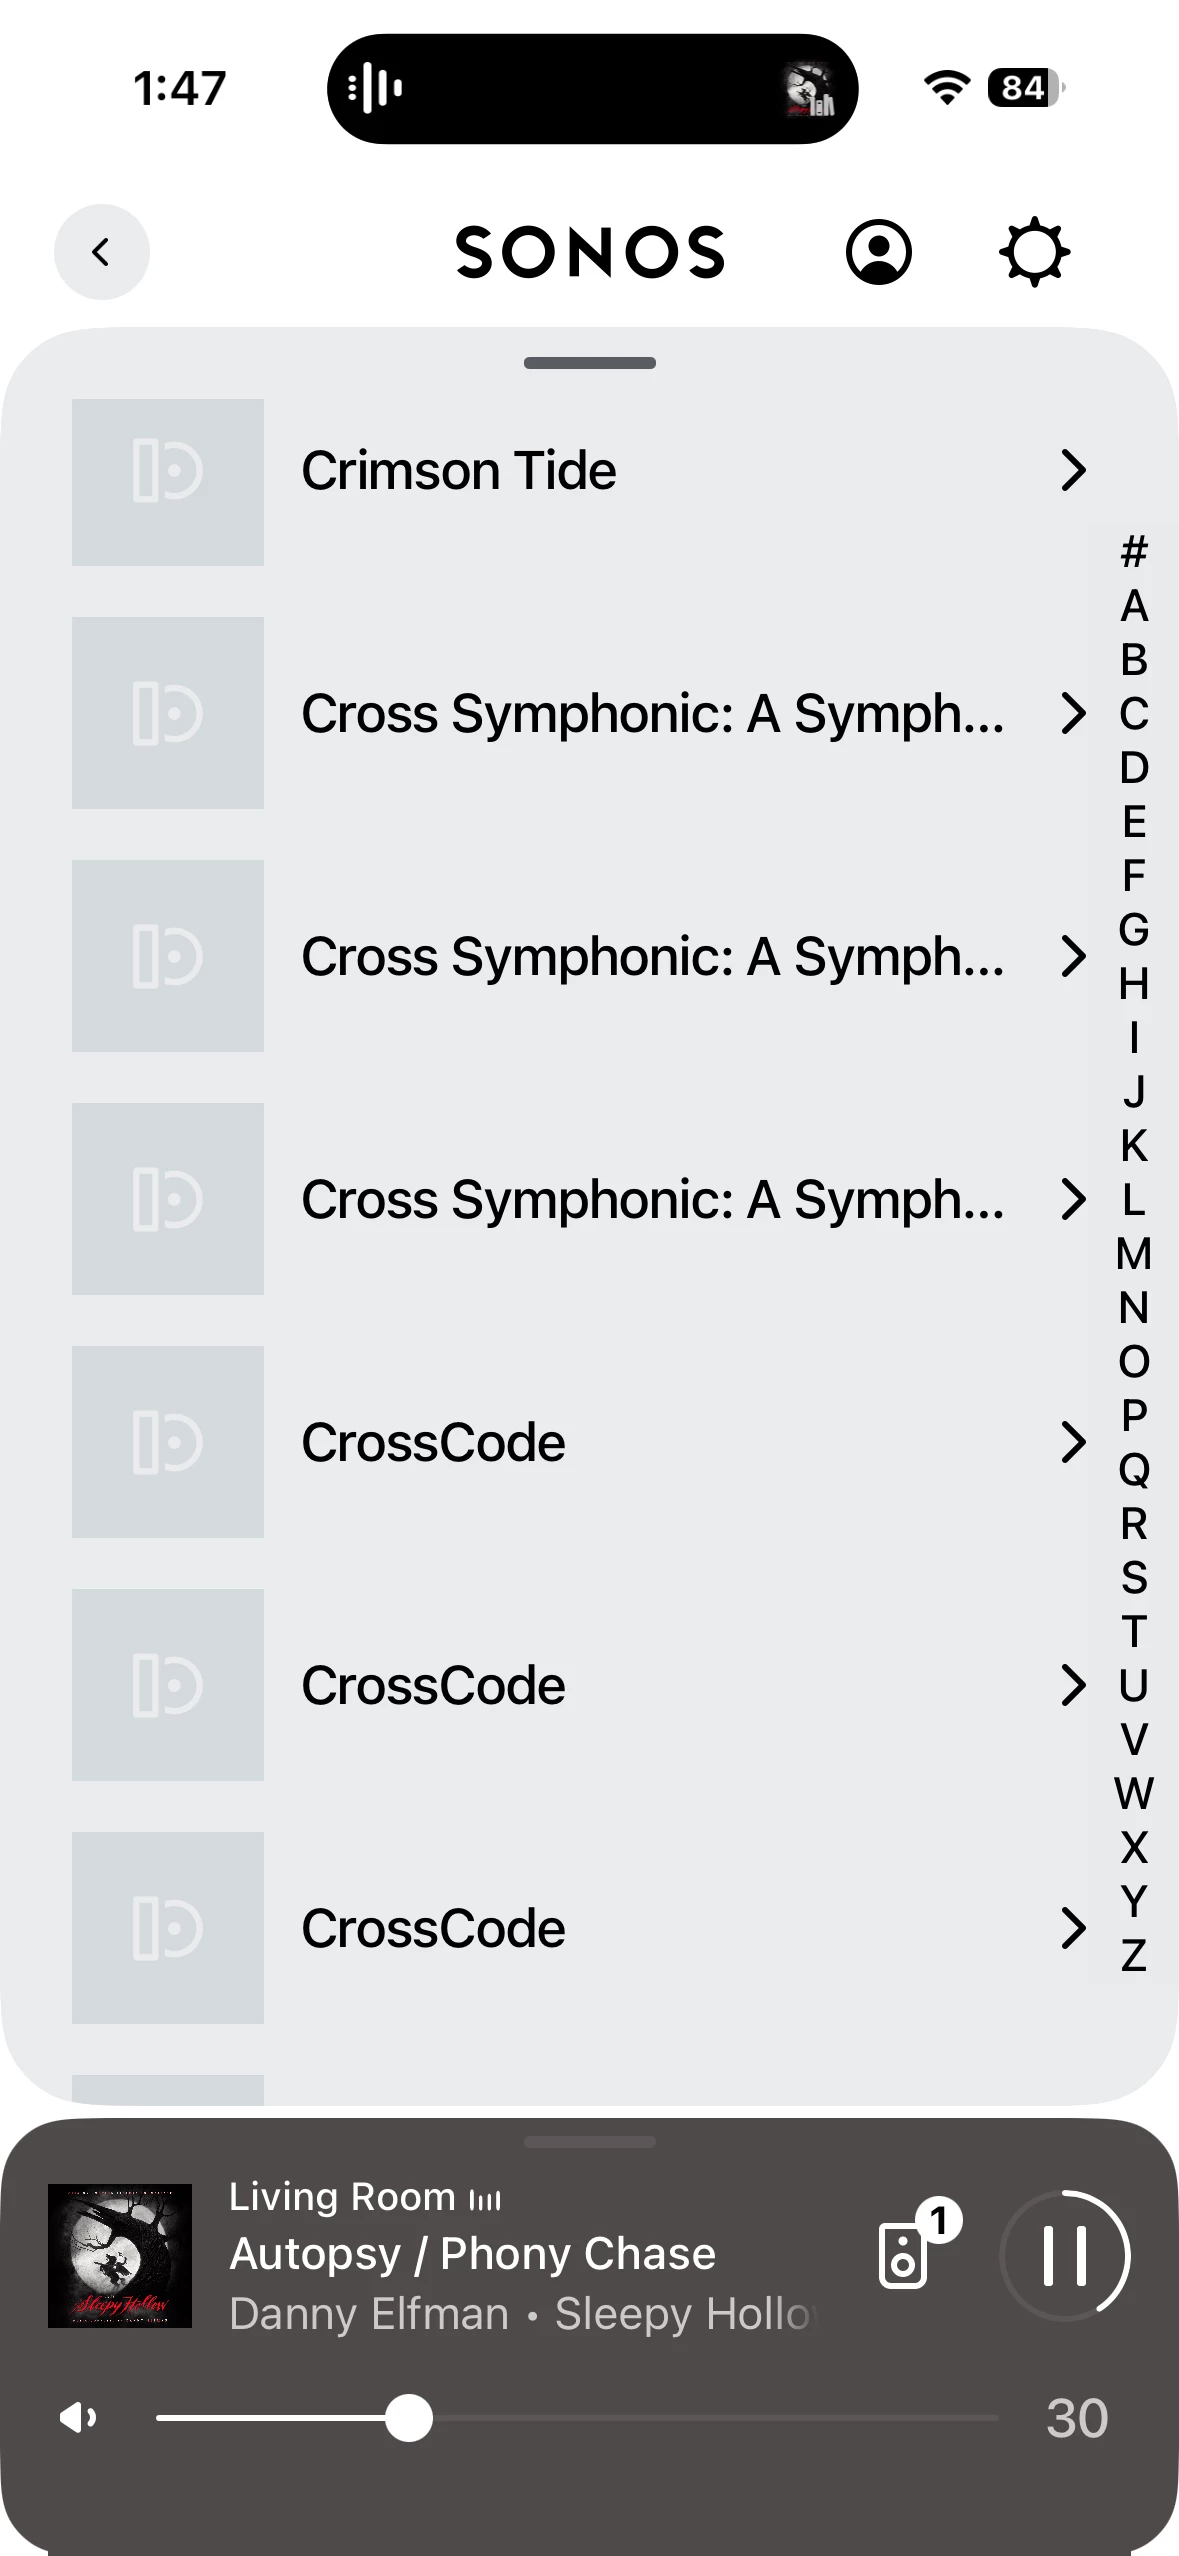Tap the speaker output grouping icon
1179x2556 pixels.
[905, 2256]
